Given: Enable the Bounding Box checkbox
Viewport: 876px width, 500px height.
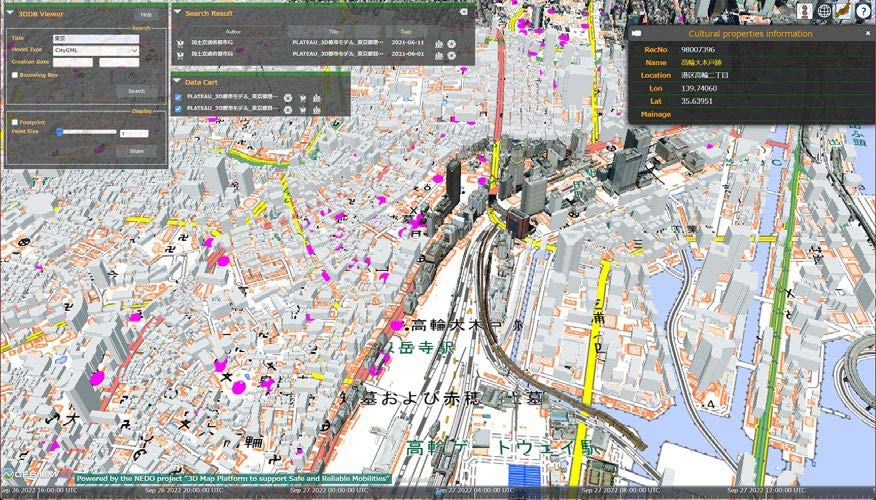Looking at the screenshot, I should [x=14, y=75].
